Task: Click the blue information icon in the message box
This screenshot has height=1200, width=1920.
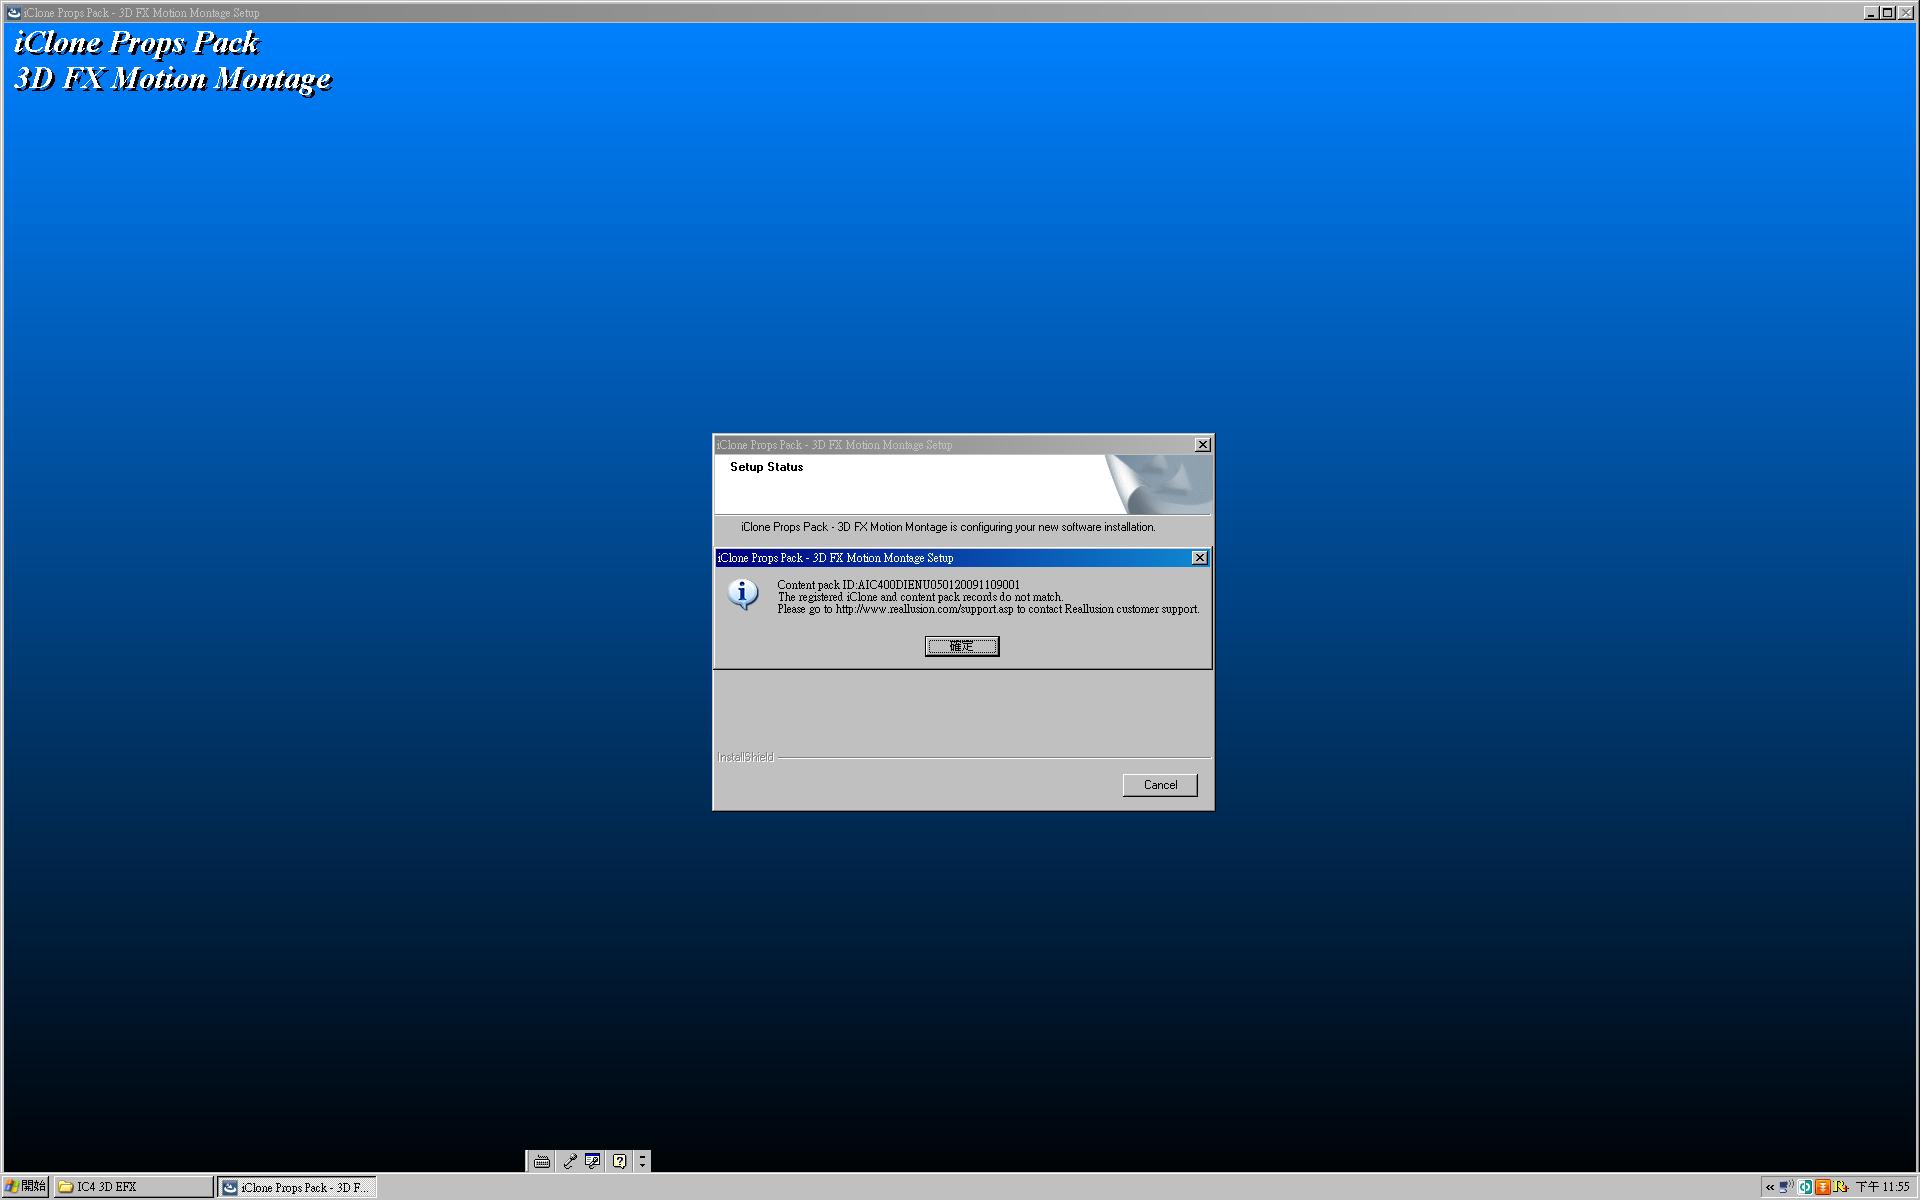Action: coord(742,594)
